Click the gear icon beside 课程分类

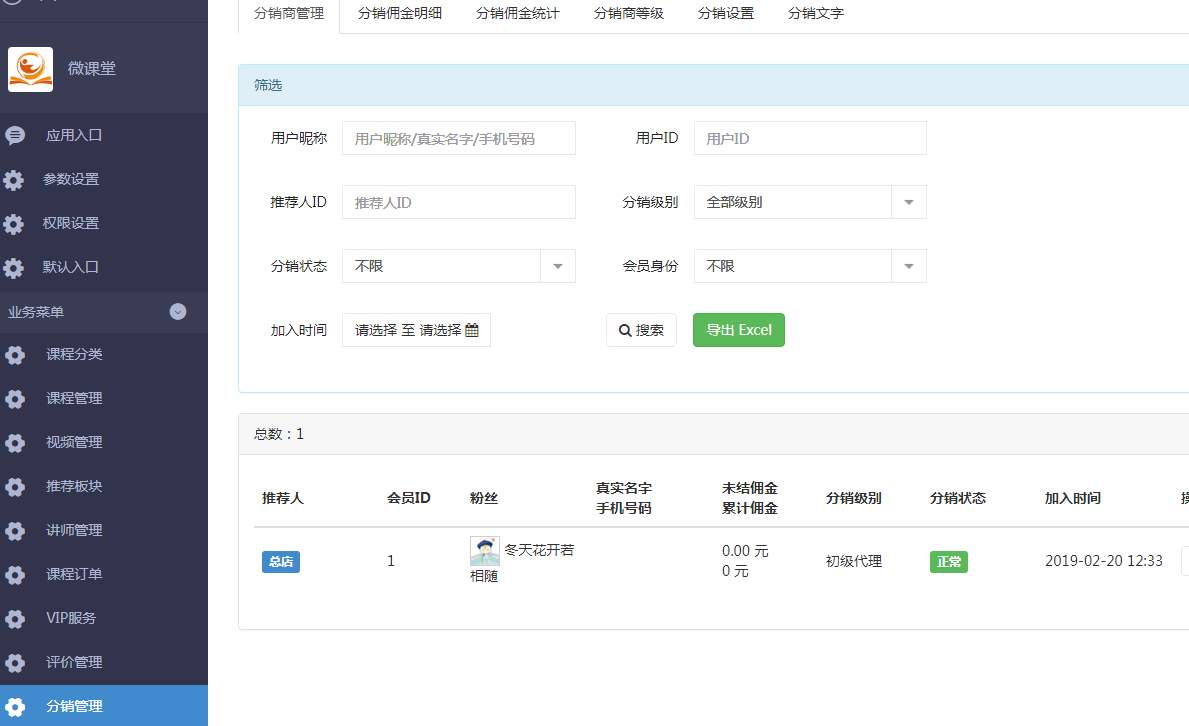click(x=14, y=355)
